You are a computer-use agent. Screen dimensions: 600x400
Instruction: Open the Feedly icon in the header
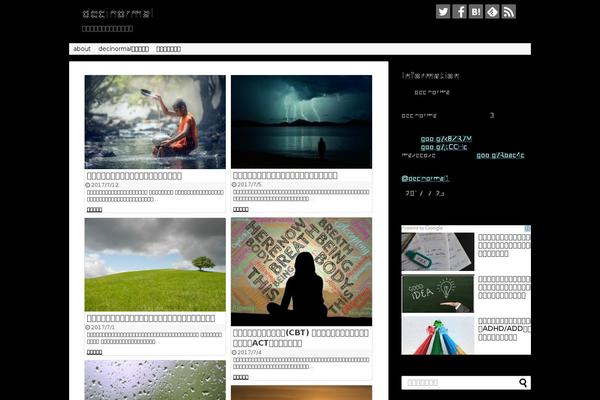click(x=492, y=11)
